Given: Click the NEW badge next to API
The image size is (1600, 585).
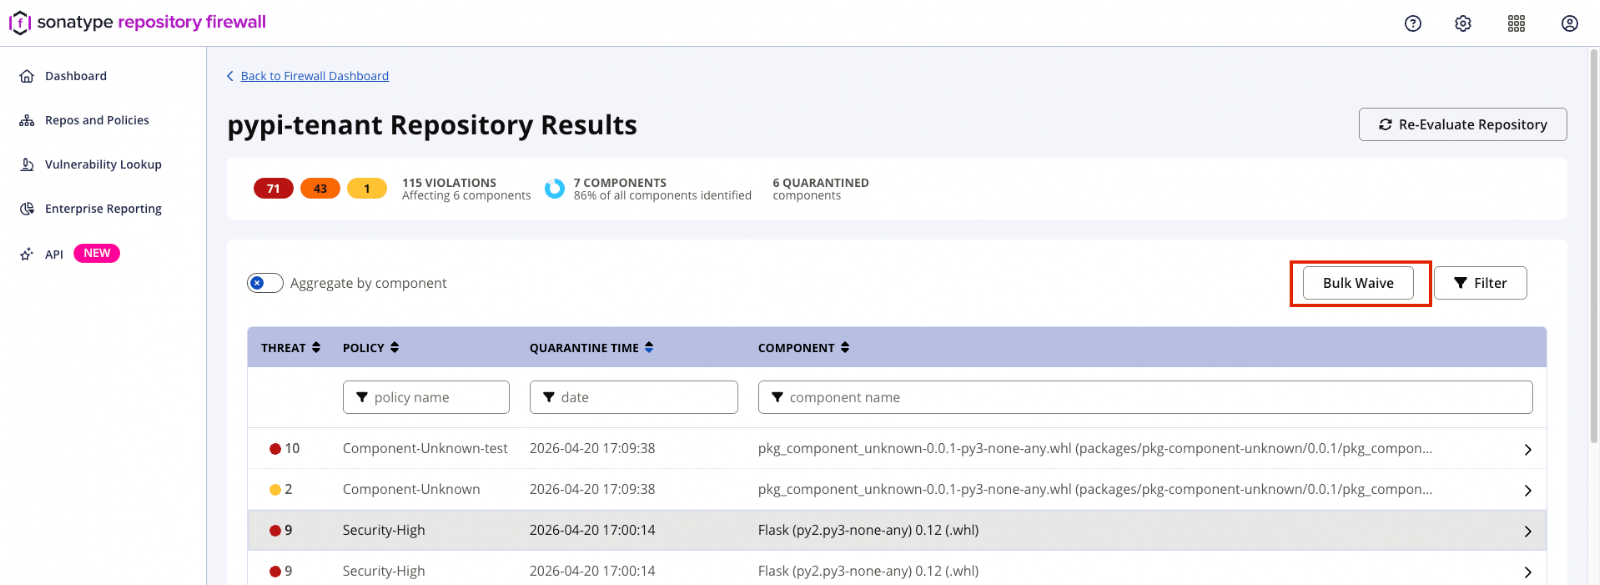Looking at the screenshot, I should tap(97, 253).
